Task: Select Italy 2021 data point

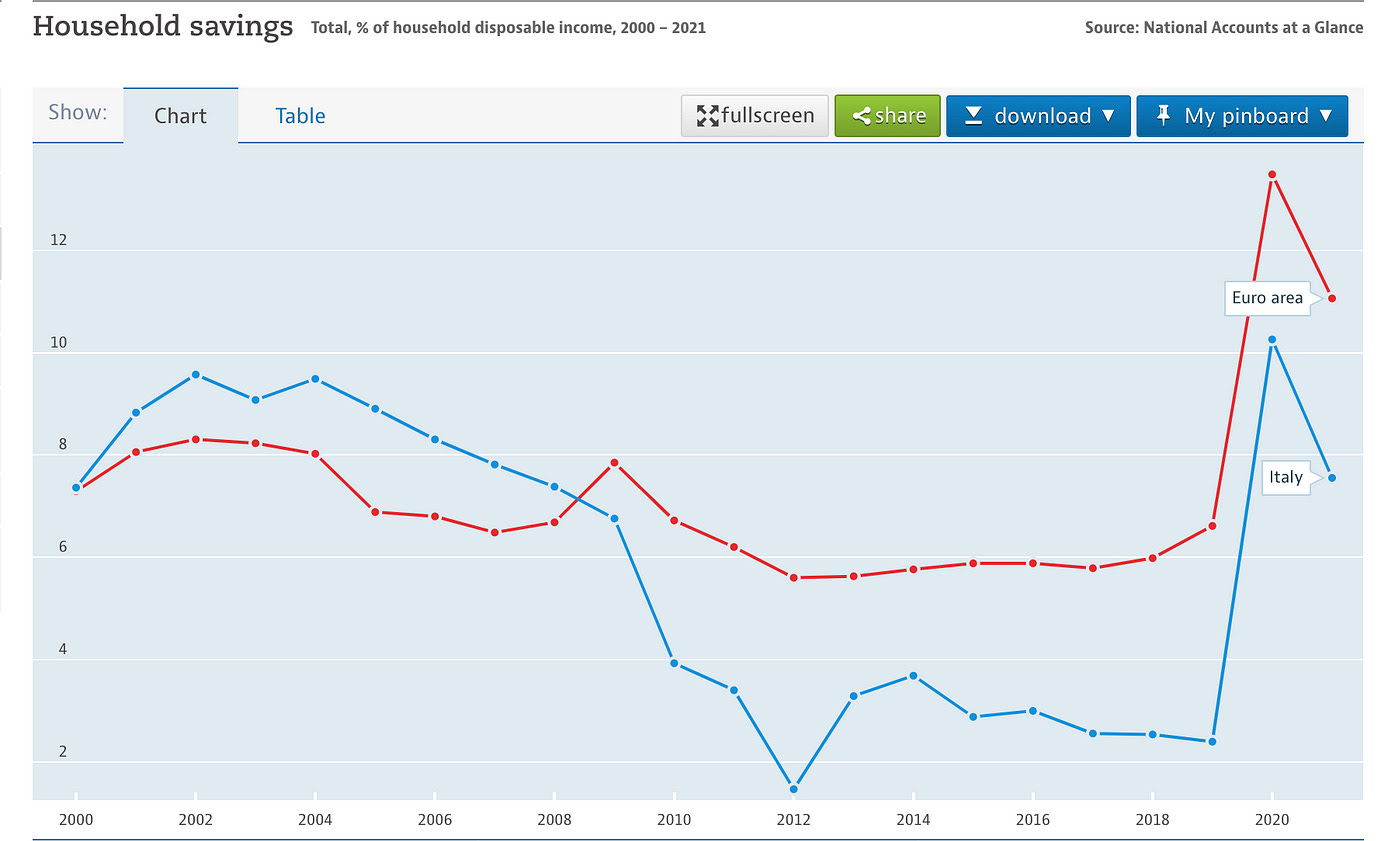Action: [1332, 478]
